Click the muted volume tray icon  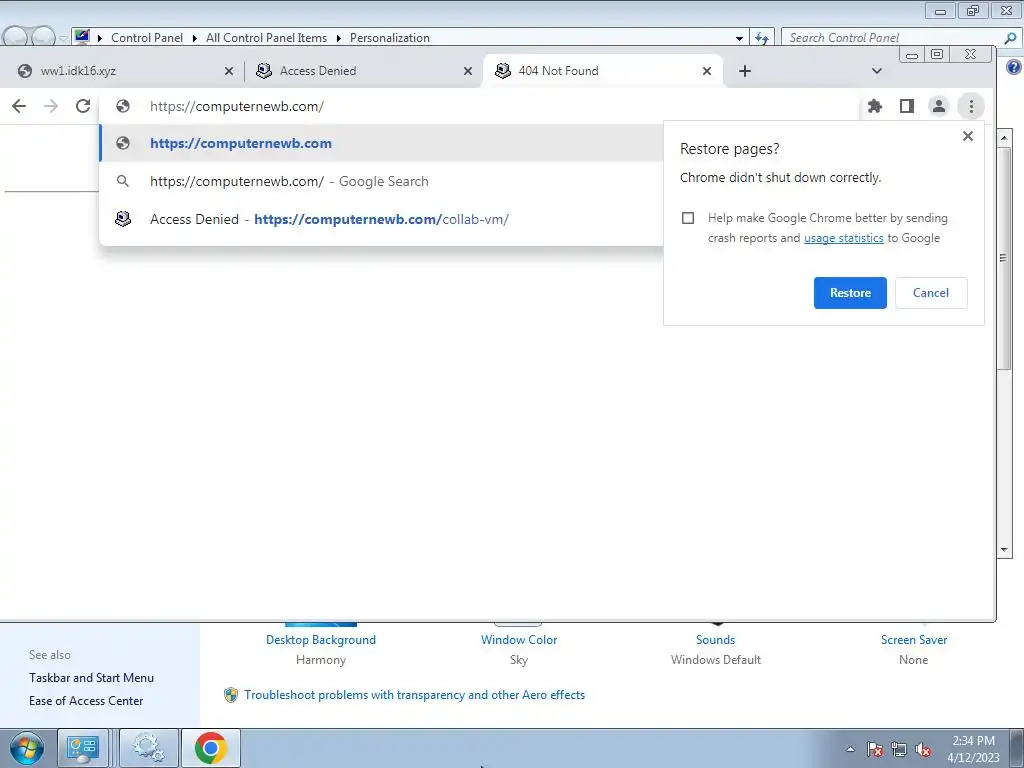pos(923,749)
